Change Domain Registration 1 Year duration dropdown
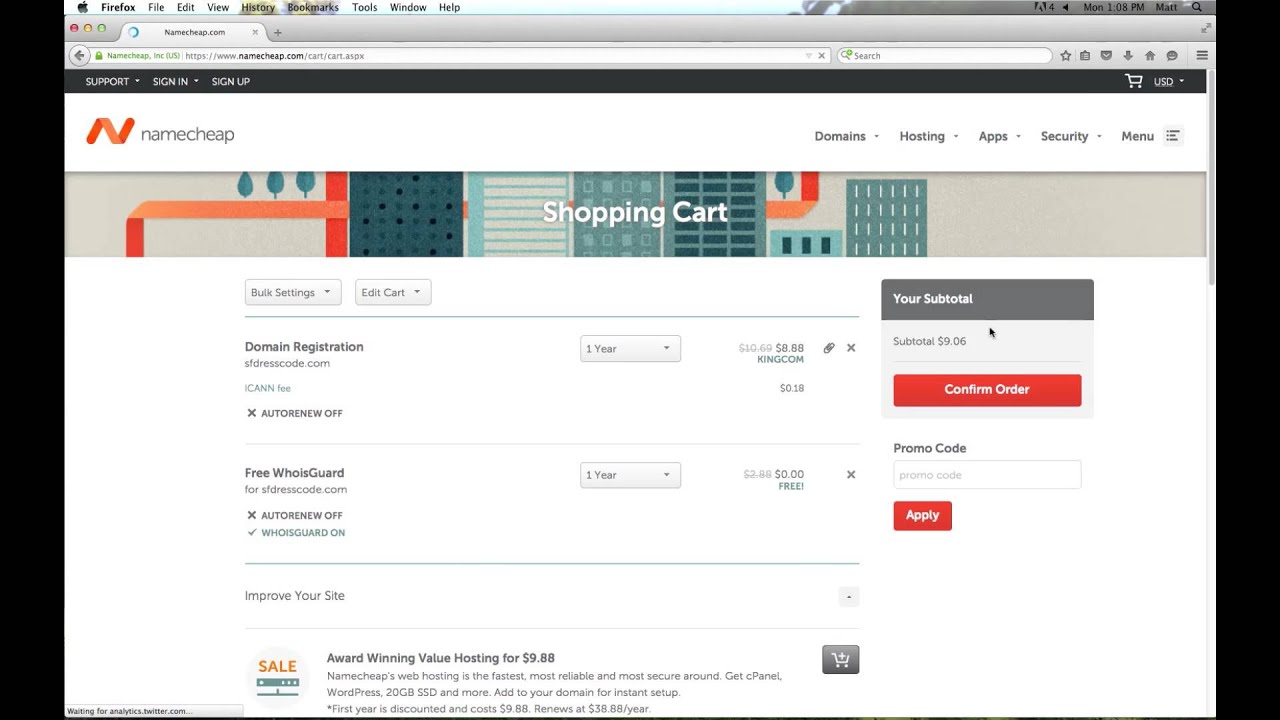This screenshot has height=720, width=1280. coord(630,348)
